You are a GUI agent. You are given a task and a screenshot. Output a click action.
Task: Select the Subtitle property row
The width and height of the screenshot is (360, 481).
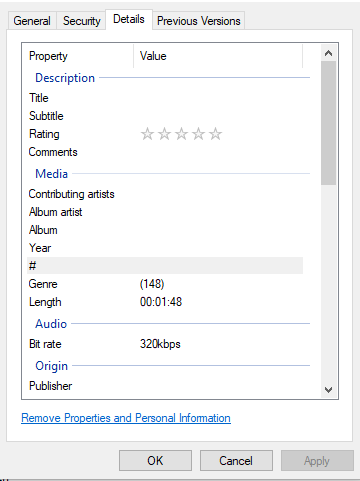(x=165, y=116)
